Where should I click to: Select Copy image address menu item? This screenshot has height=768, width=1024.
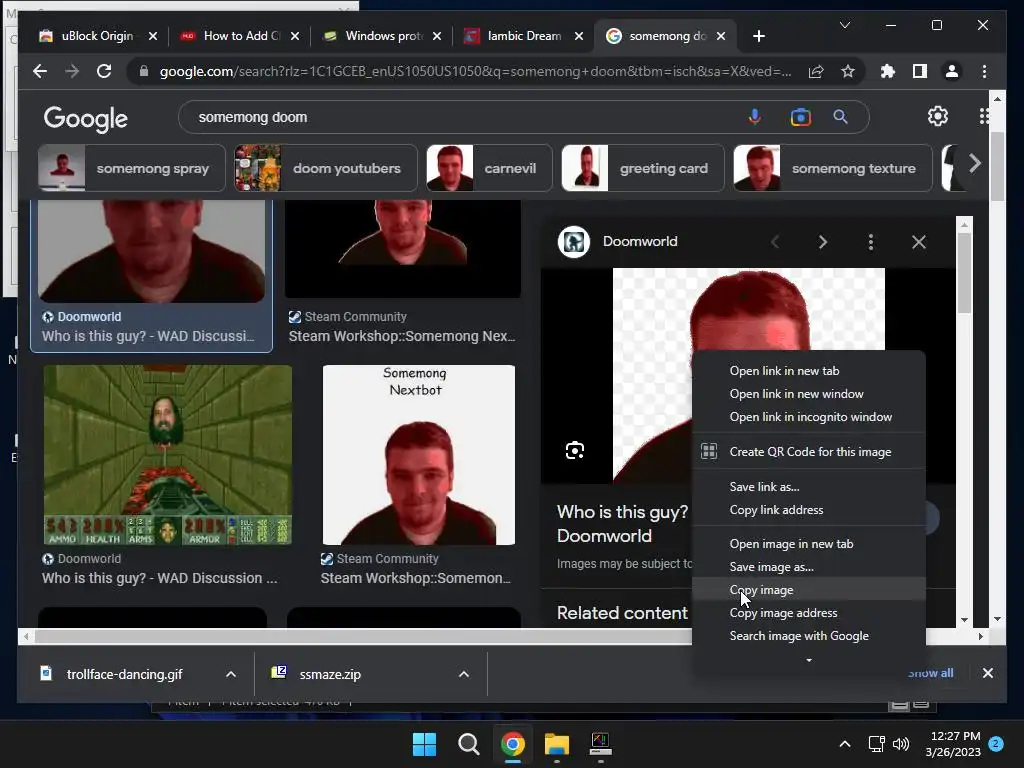809,613
